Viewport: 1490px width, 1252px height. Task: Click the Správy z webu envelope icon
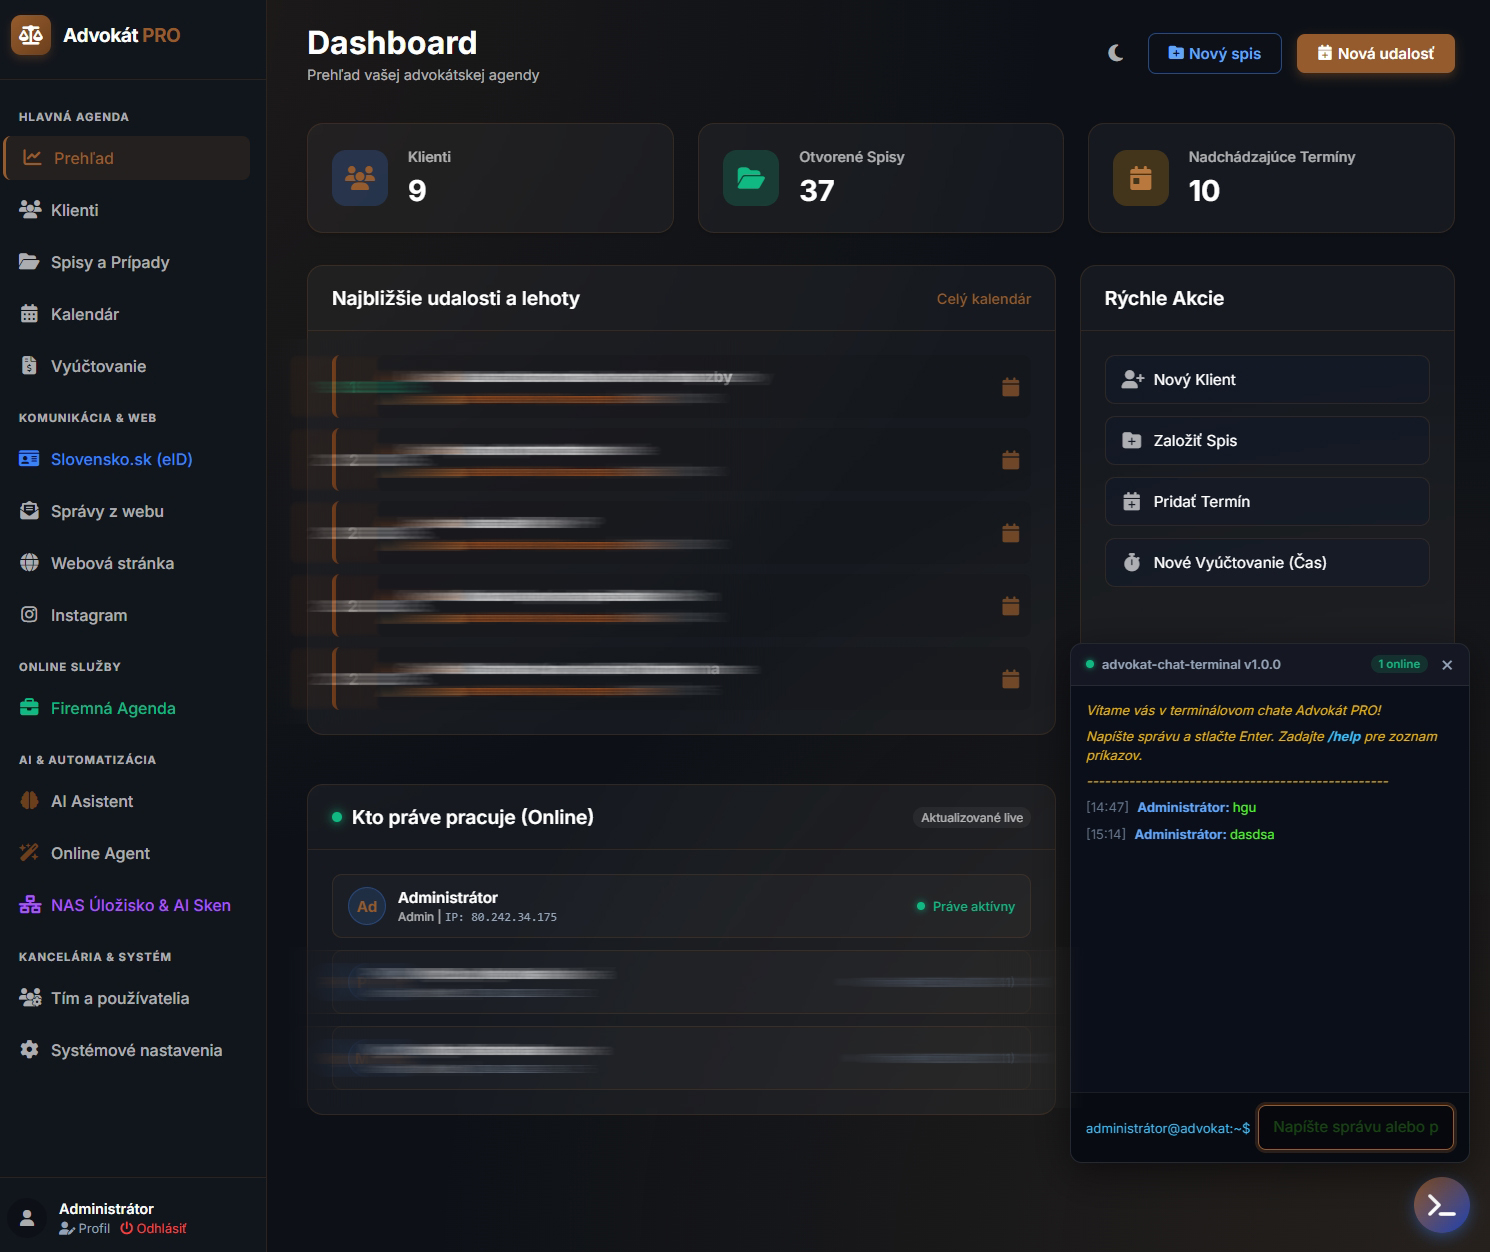[x=30, y=511]
